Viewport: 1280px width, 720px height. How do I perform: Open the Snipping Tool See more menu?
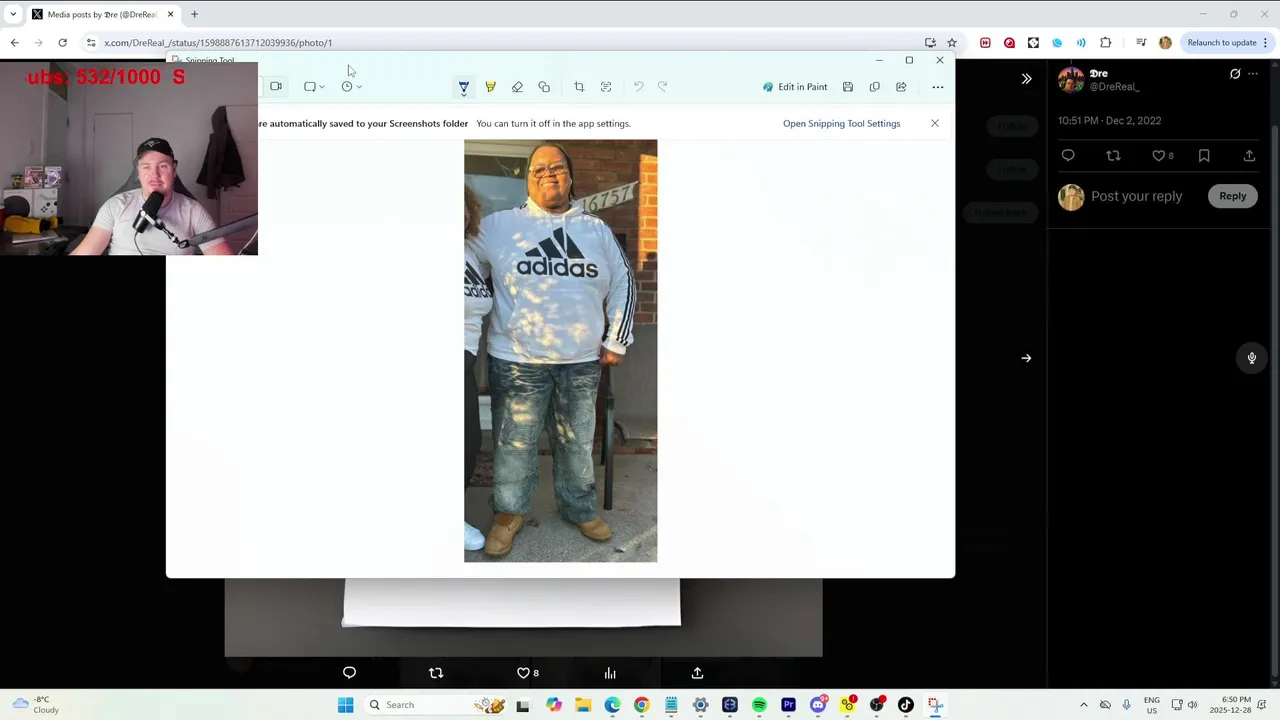(x=938, y=87)
